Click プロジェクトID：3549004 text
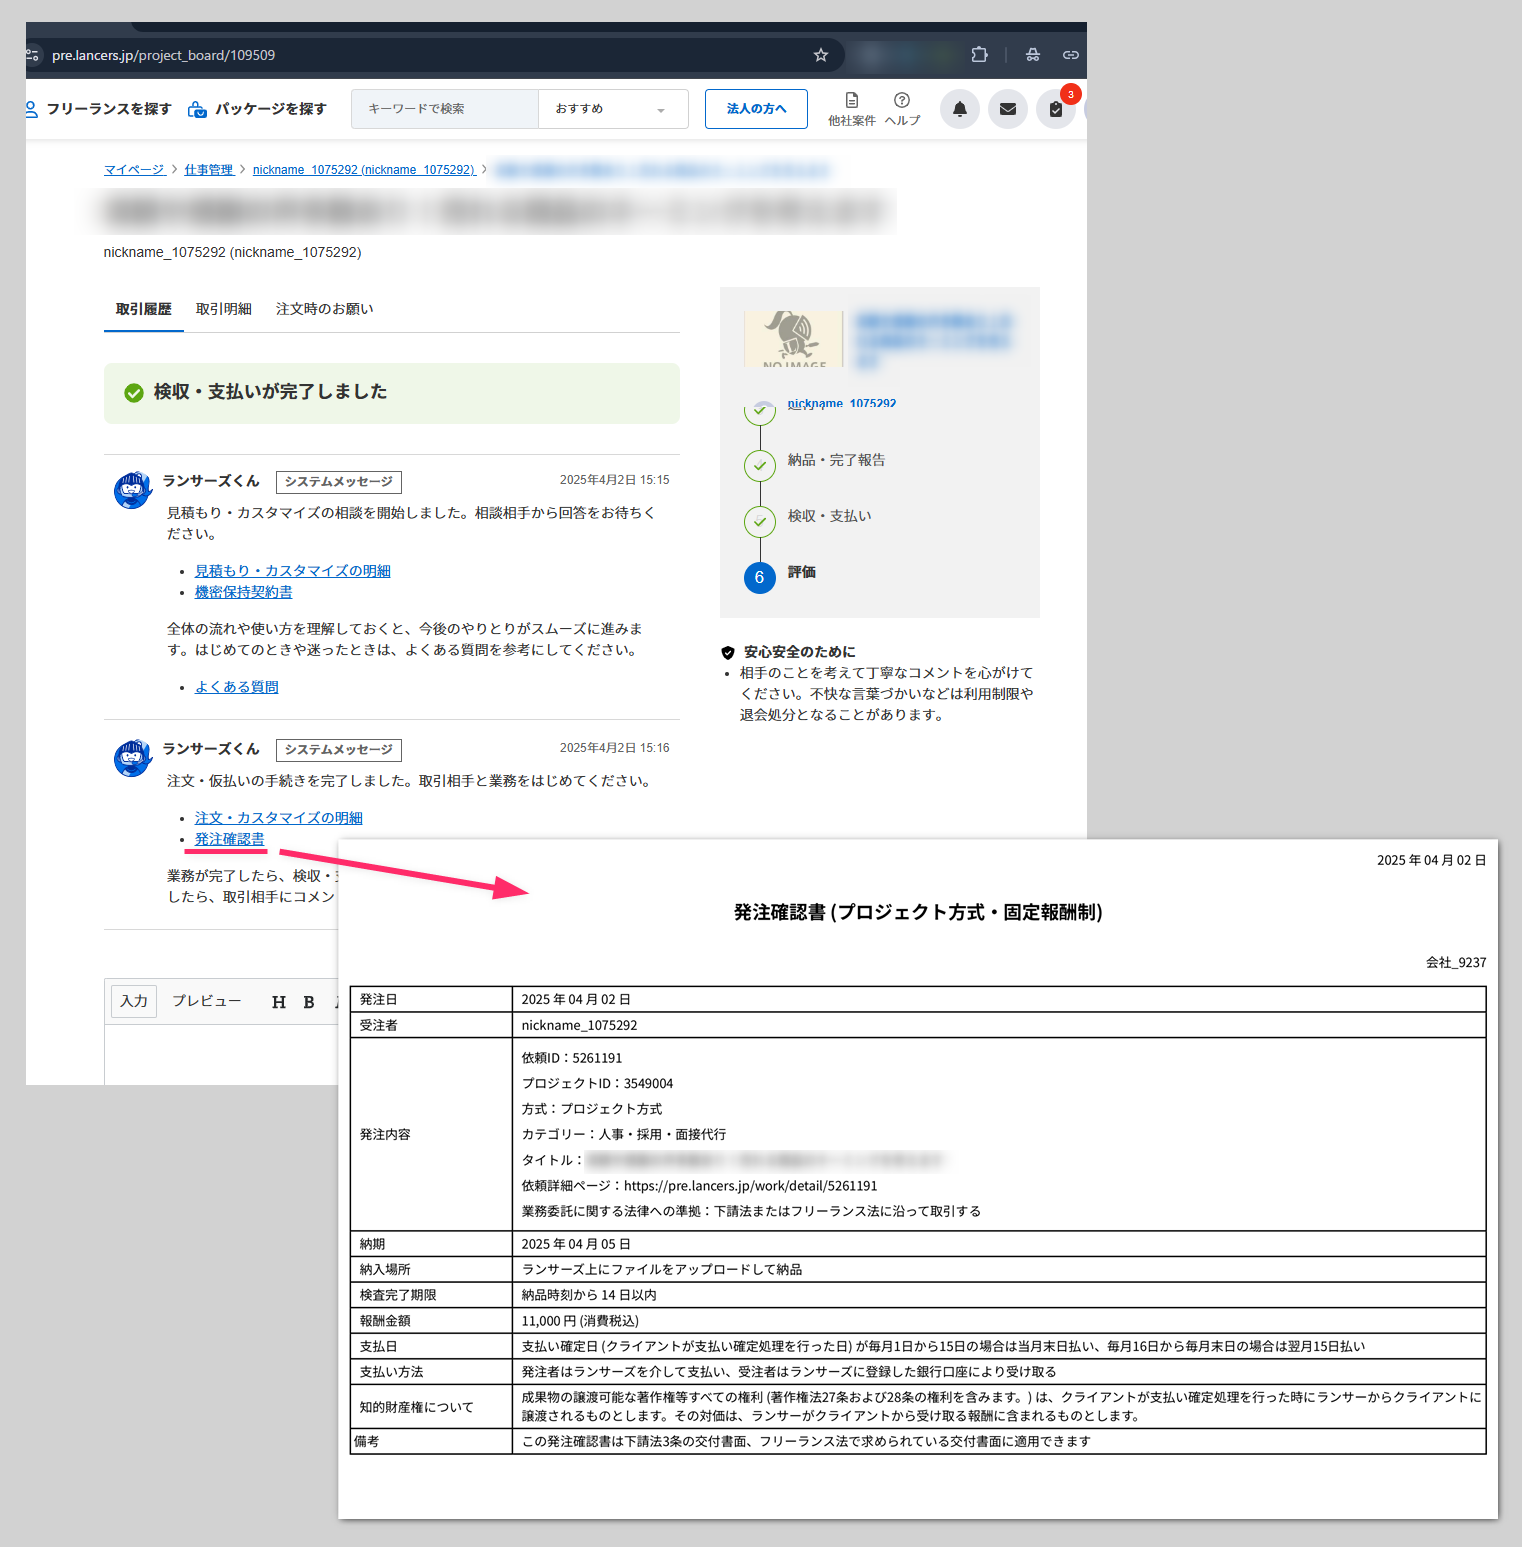Image resolution: width=1522 pixels, height=1547 pixels. click(x=598, y=1084)
